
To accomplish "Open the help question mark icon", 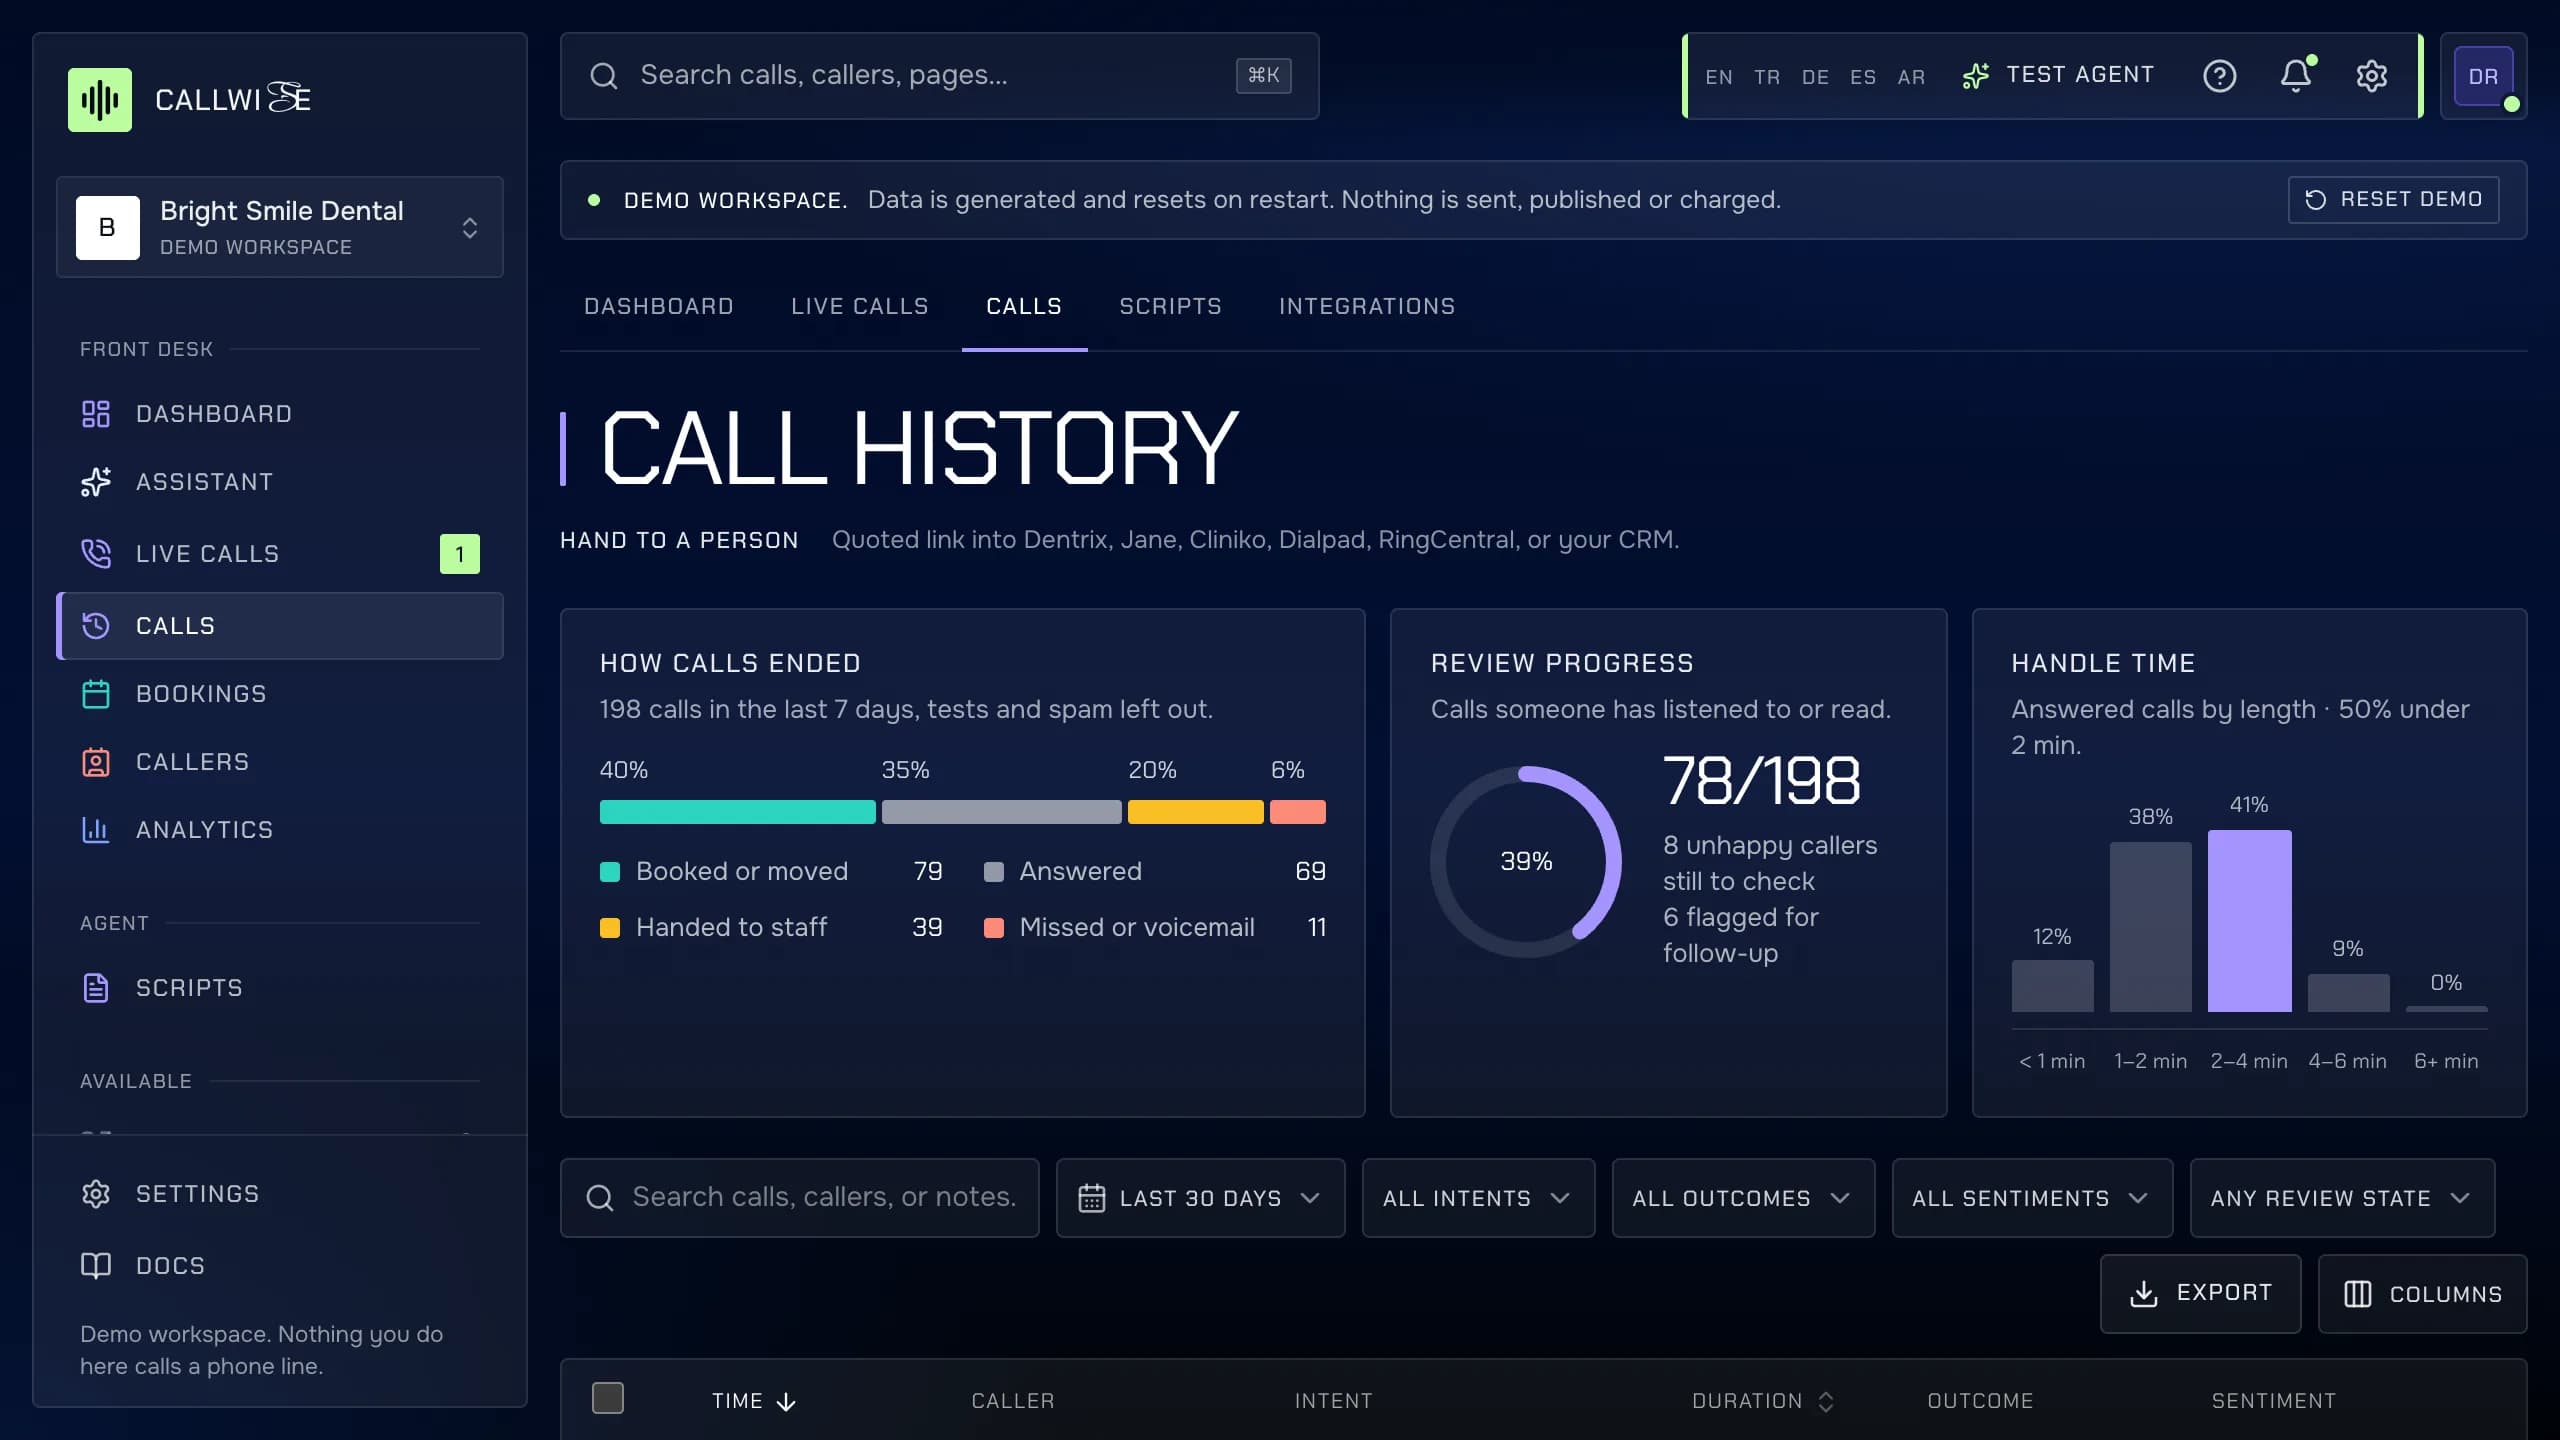I will click(x=2219, y=76).
